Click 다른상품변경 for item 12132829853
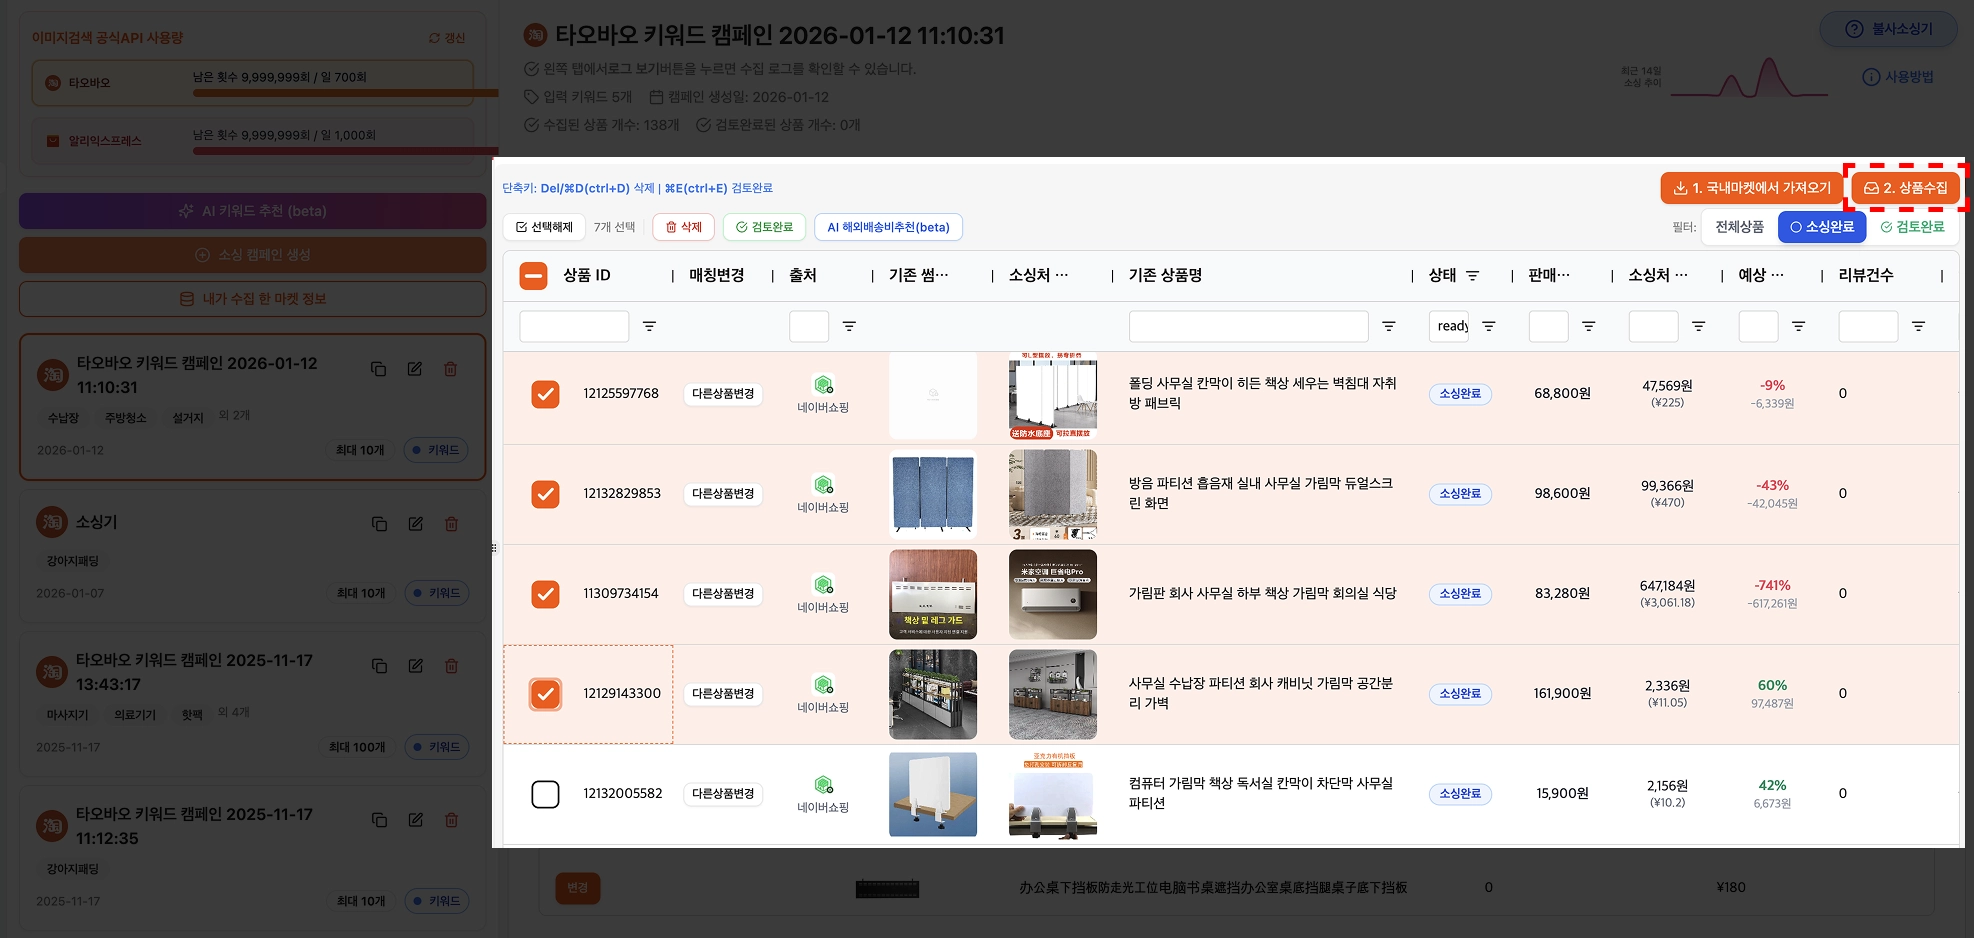 point(723,494)
